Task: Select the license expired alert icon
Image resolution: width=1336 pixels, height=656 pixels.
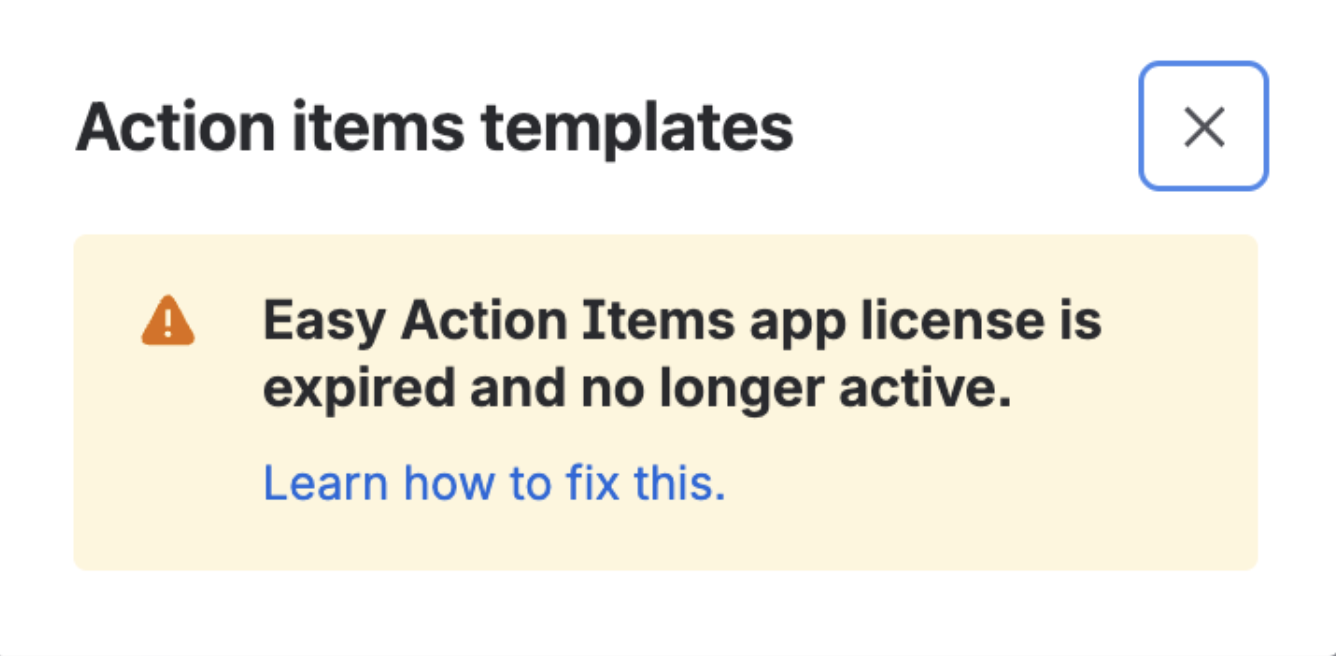Action: coord(168,322)
